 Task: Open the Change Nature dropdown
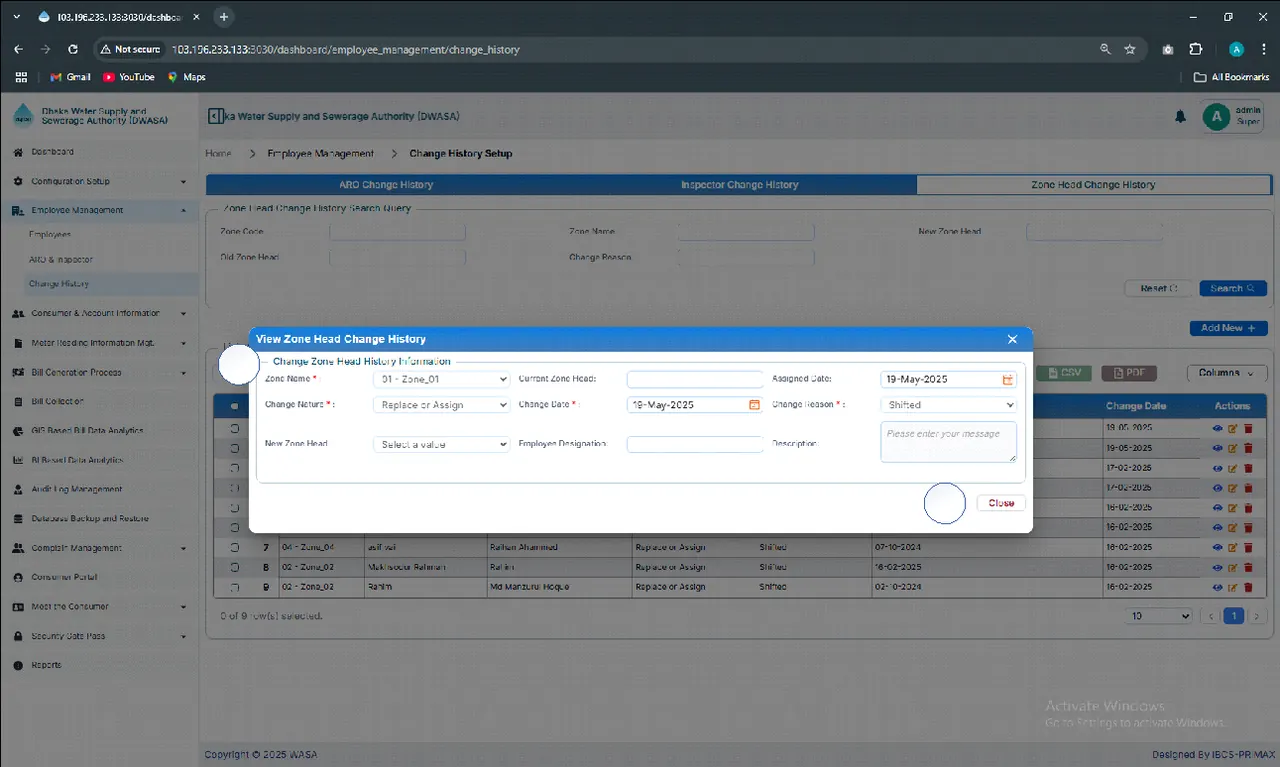coord(441,405)
